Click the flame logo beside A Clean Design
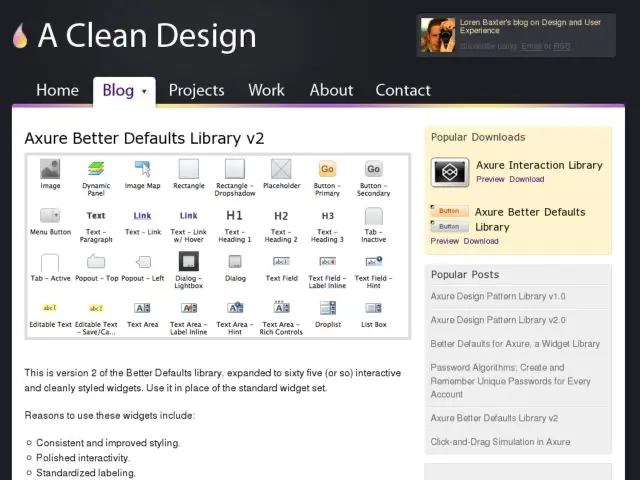The height and width of the screenshot is (480, 640). 20,36
